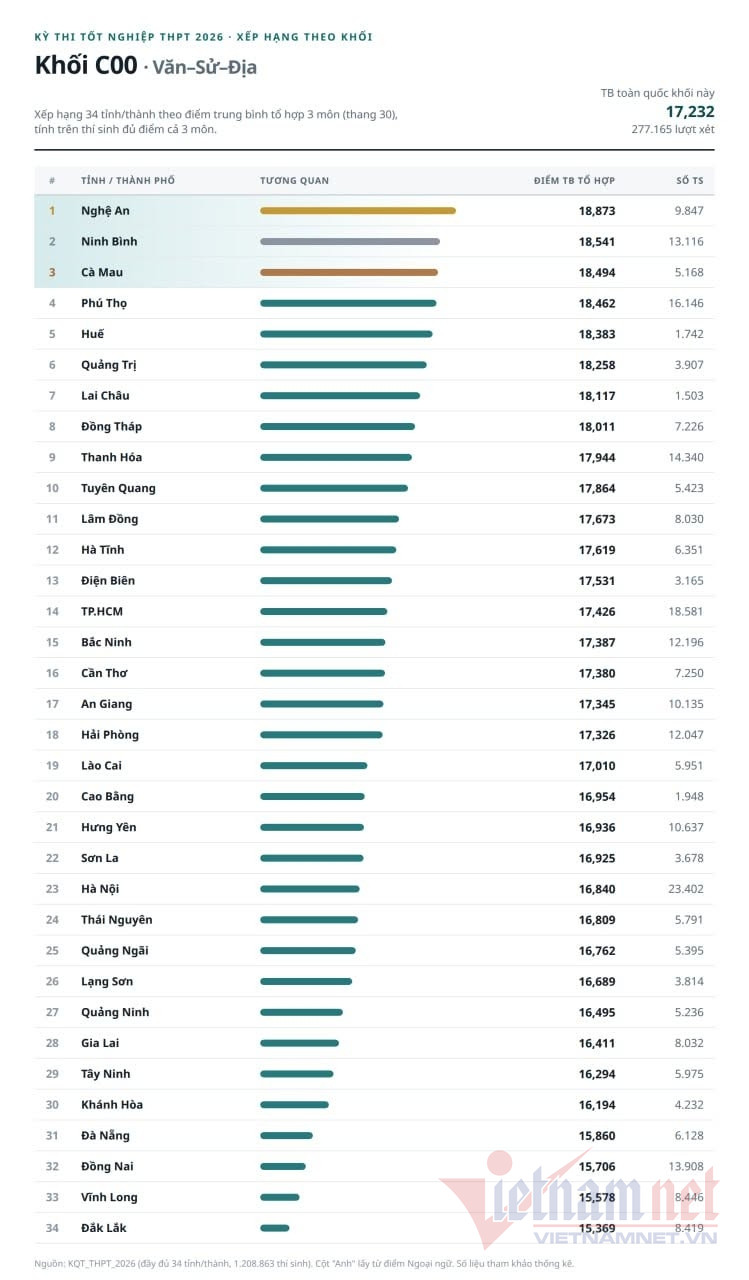Click the Khối C00 title
The height and width of the screenshot is (1280, 749).
[86, 66]
